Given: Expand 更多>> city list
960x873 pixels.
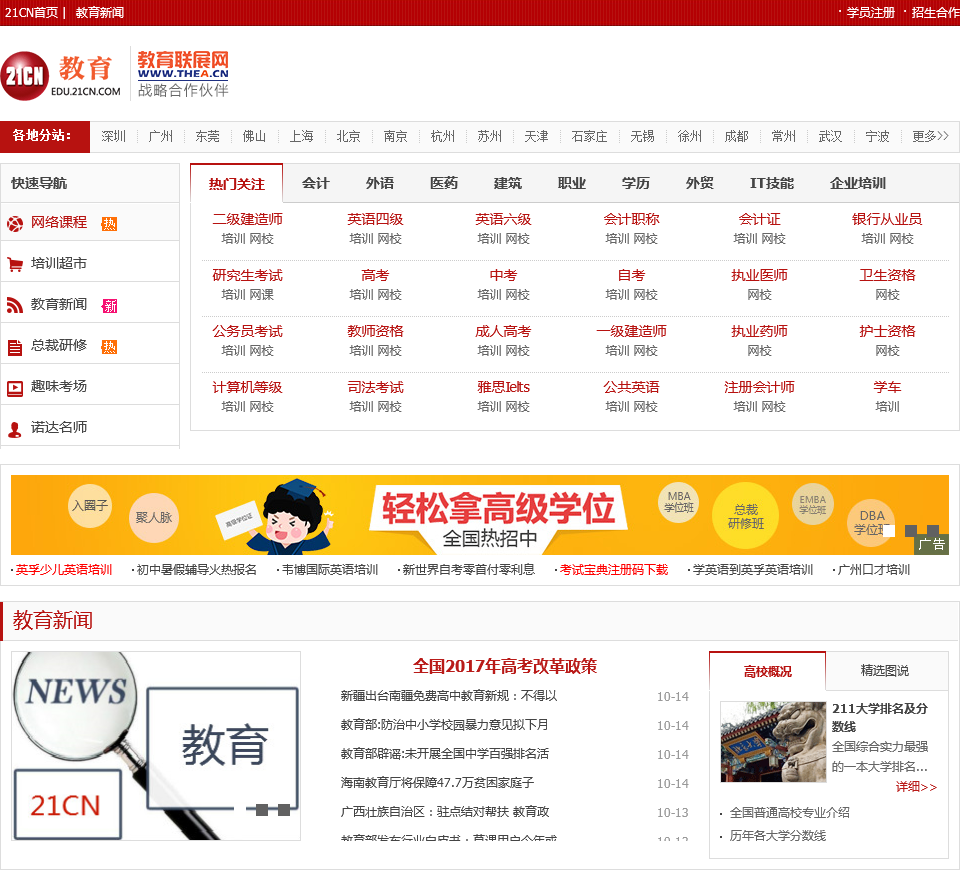Looking at the screenshot, I should (x=930, y=136).
